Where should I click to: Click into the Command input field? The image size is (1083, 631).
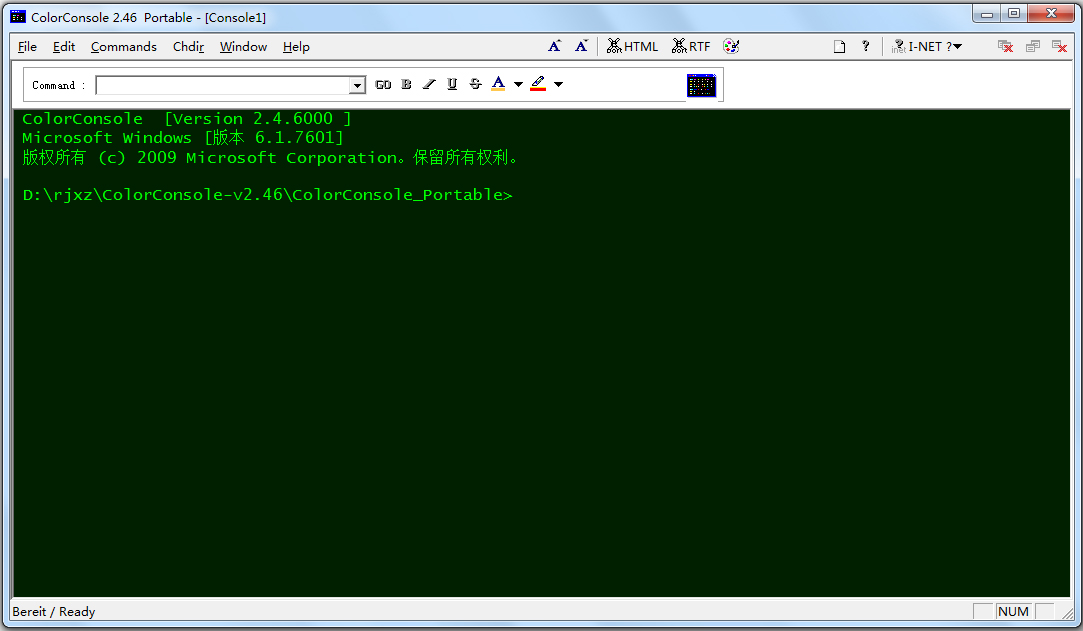click(x=222, y=85)
